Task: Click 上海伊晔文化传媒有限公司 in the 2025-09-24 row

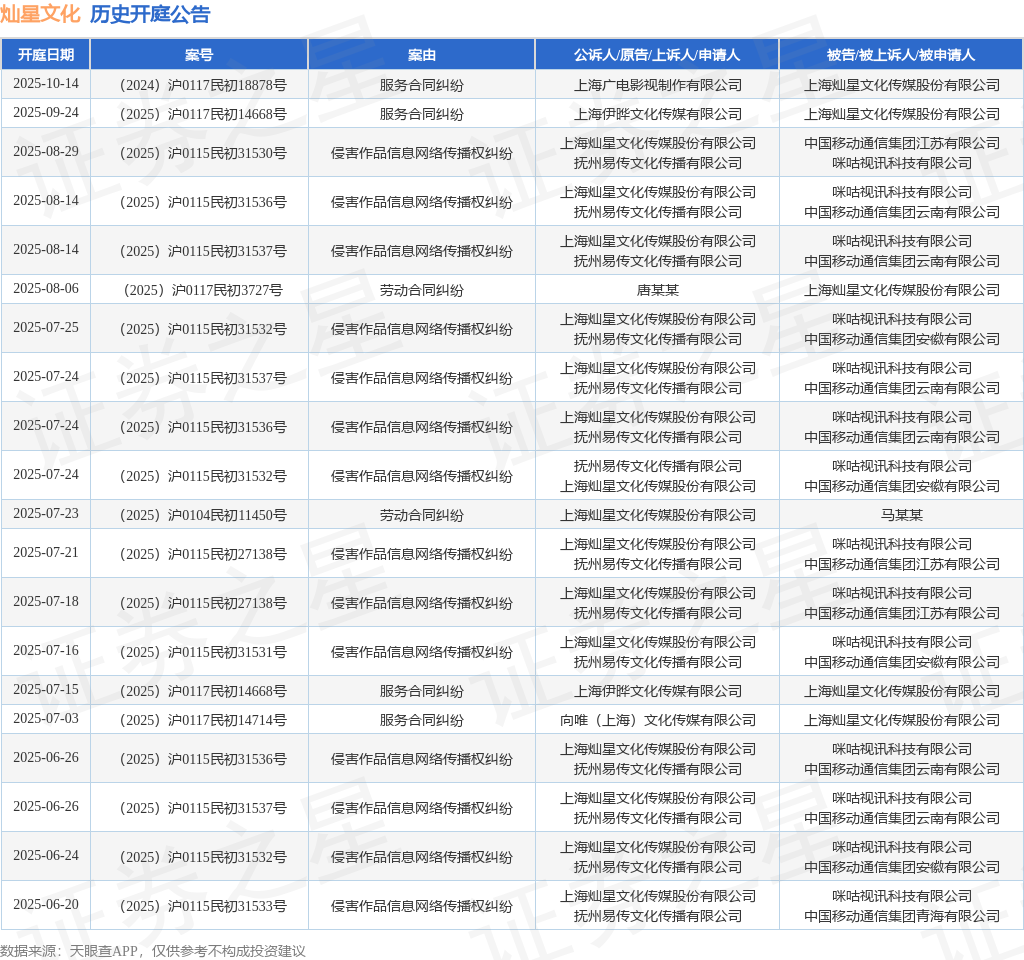Action: pos(658,114)
